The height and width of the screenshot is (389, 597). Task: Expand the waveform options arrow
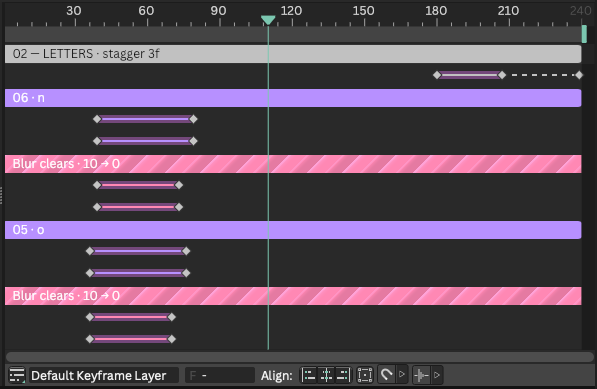(437, 375)
